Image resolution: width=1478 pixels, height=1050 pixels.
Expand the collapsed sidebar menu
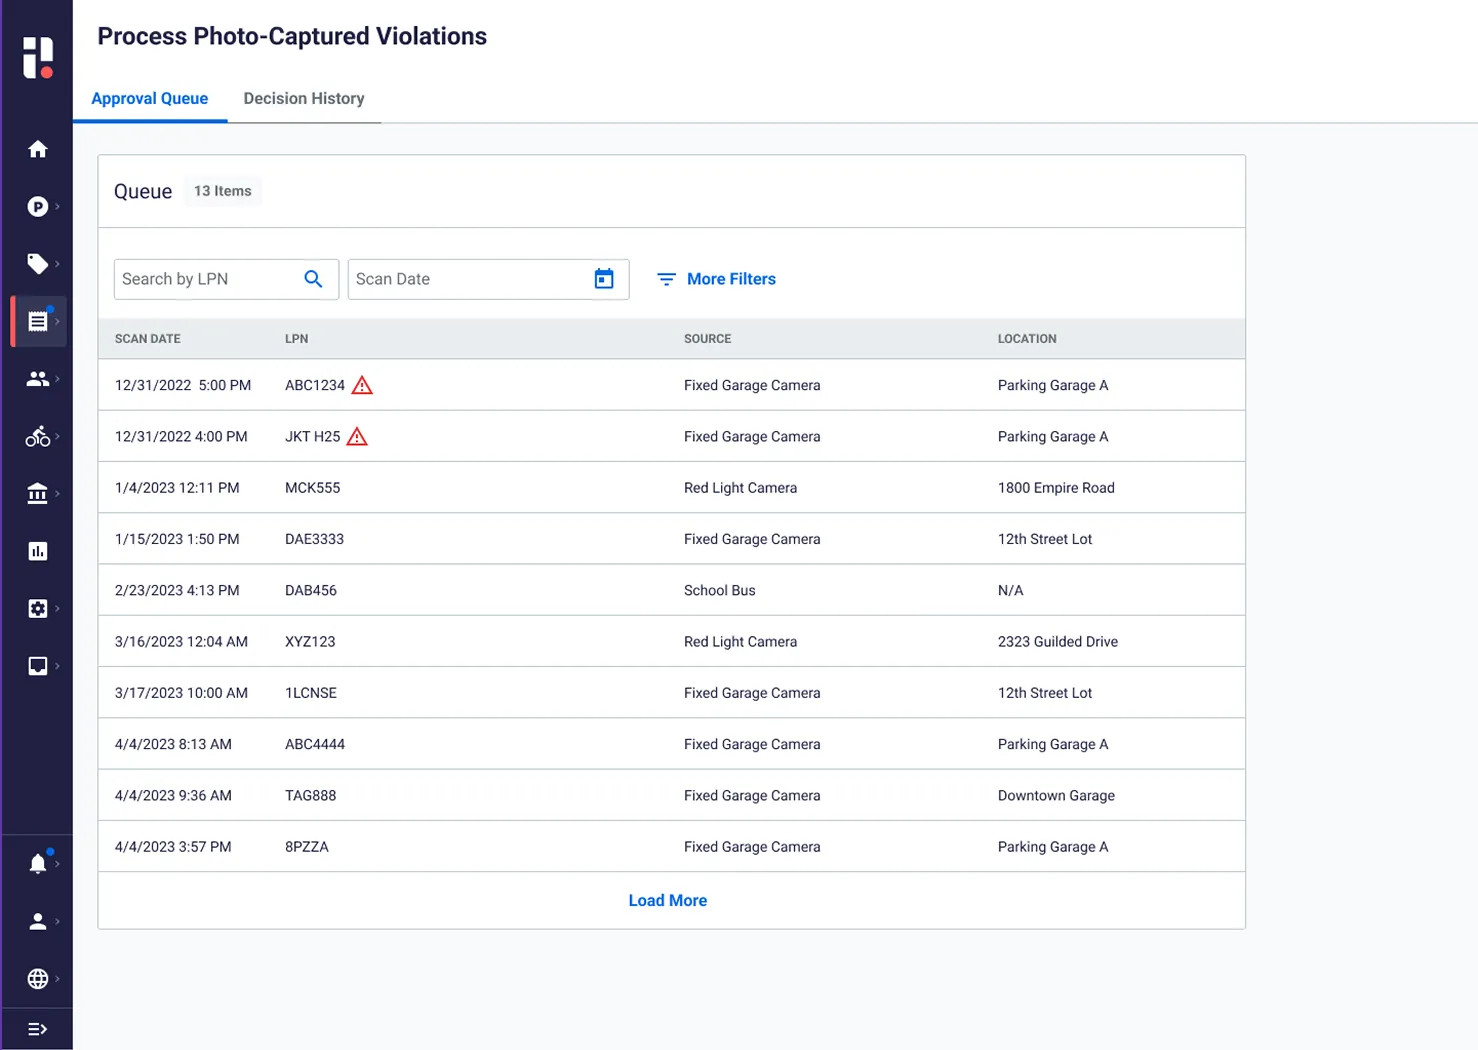tap(38, 1029)
